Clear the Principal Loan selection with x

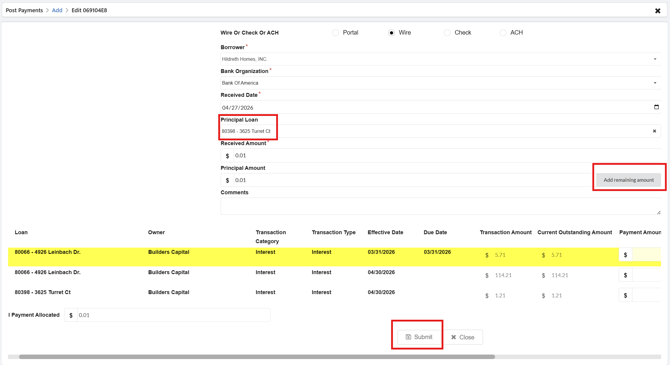(654, 131)
